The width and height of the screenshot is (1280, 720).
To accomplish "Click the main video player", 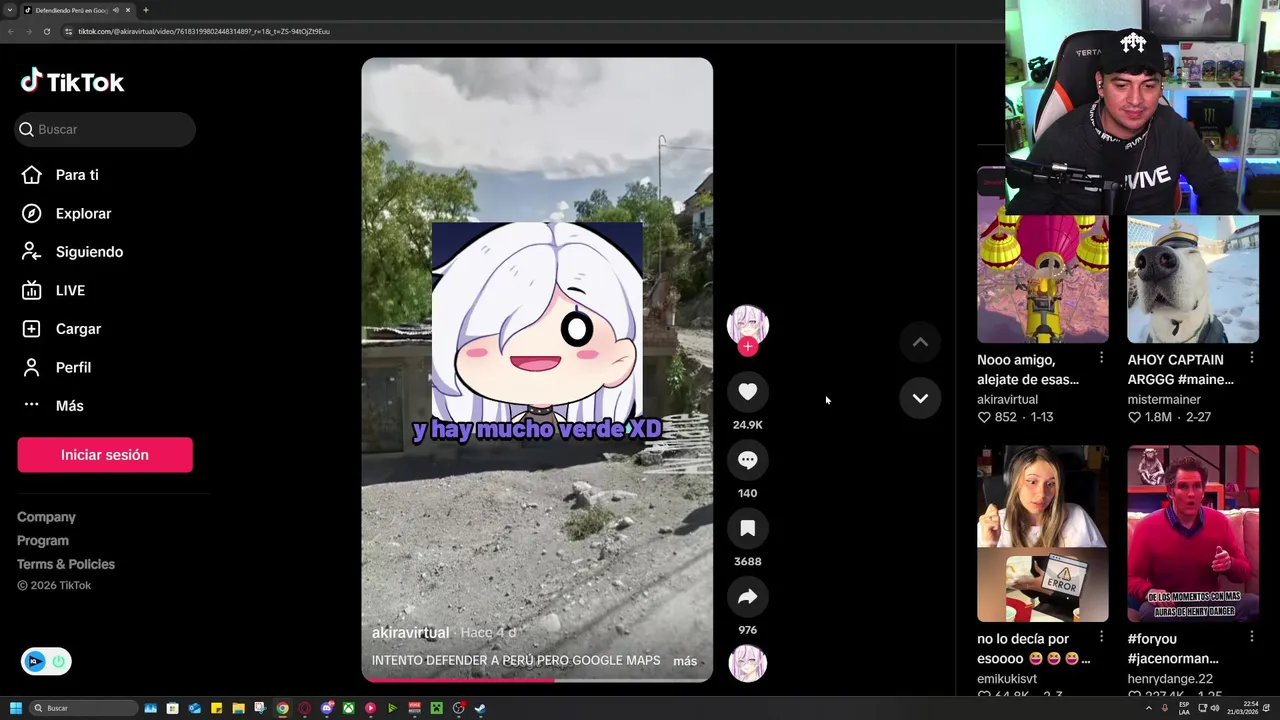I will [537, 370].
